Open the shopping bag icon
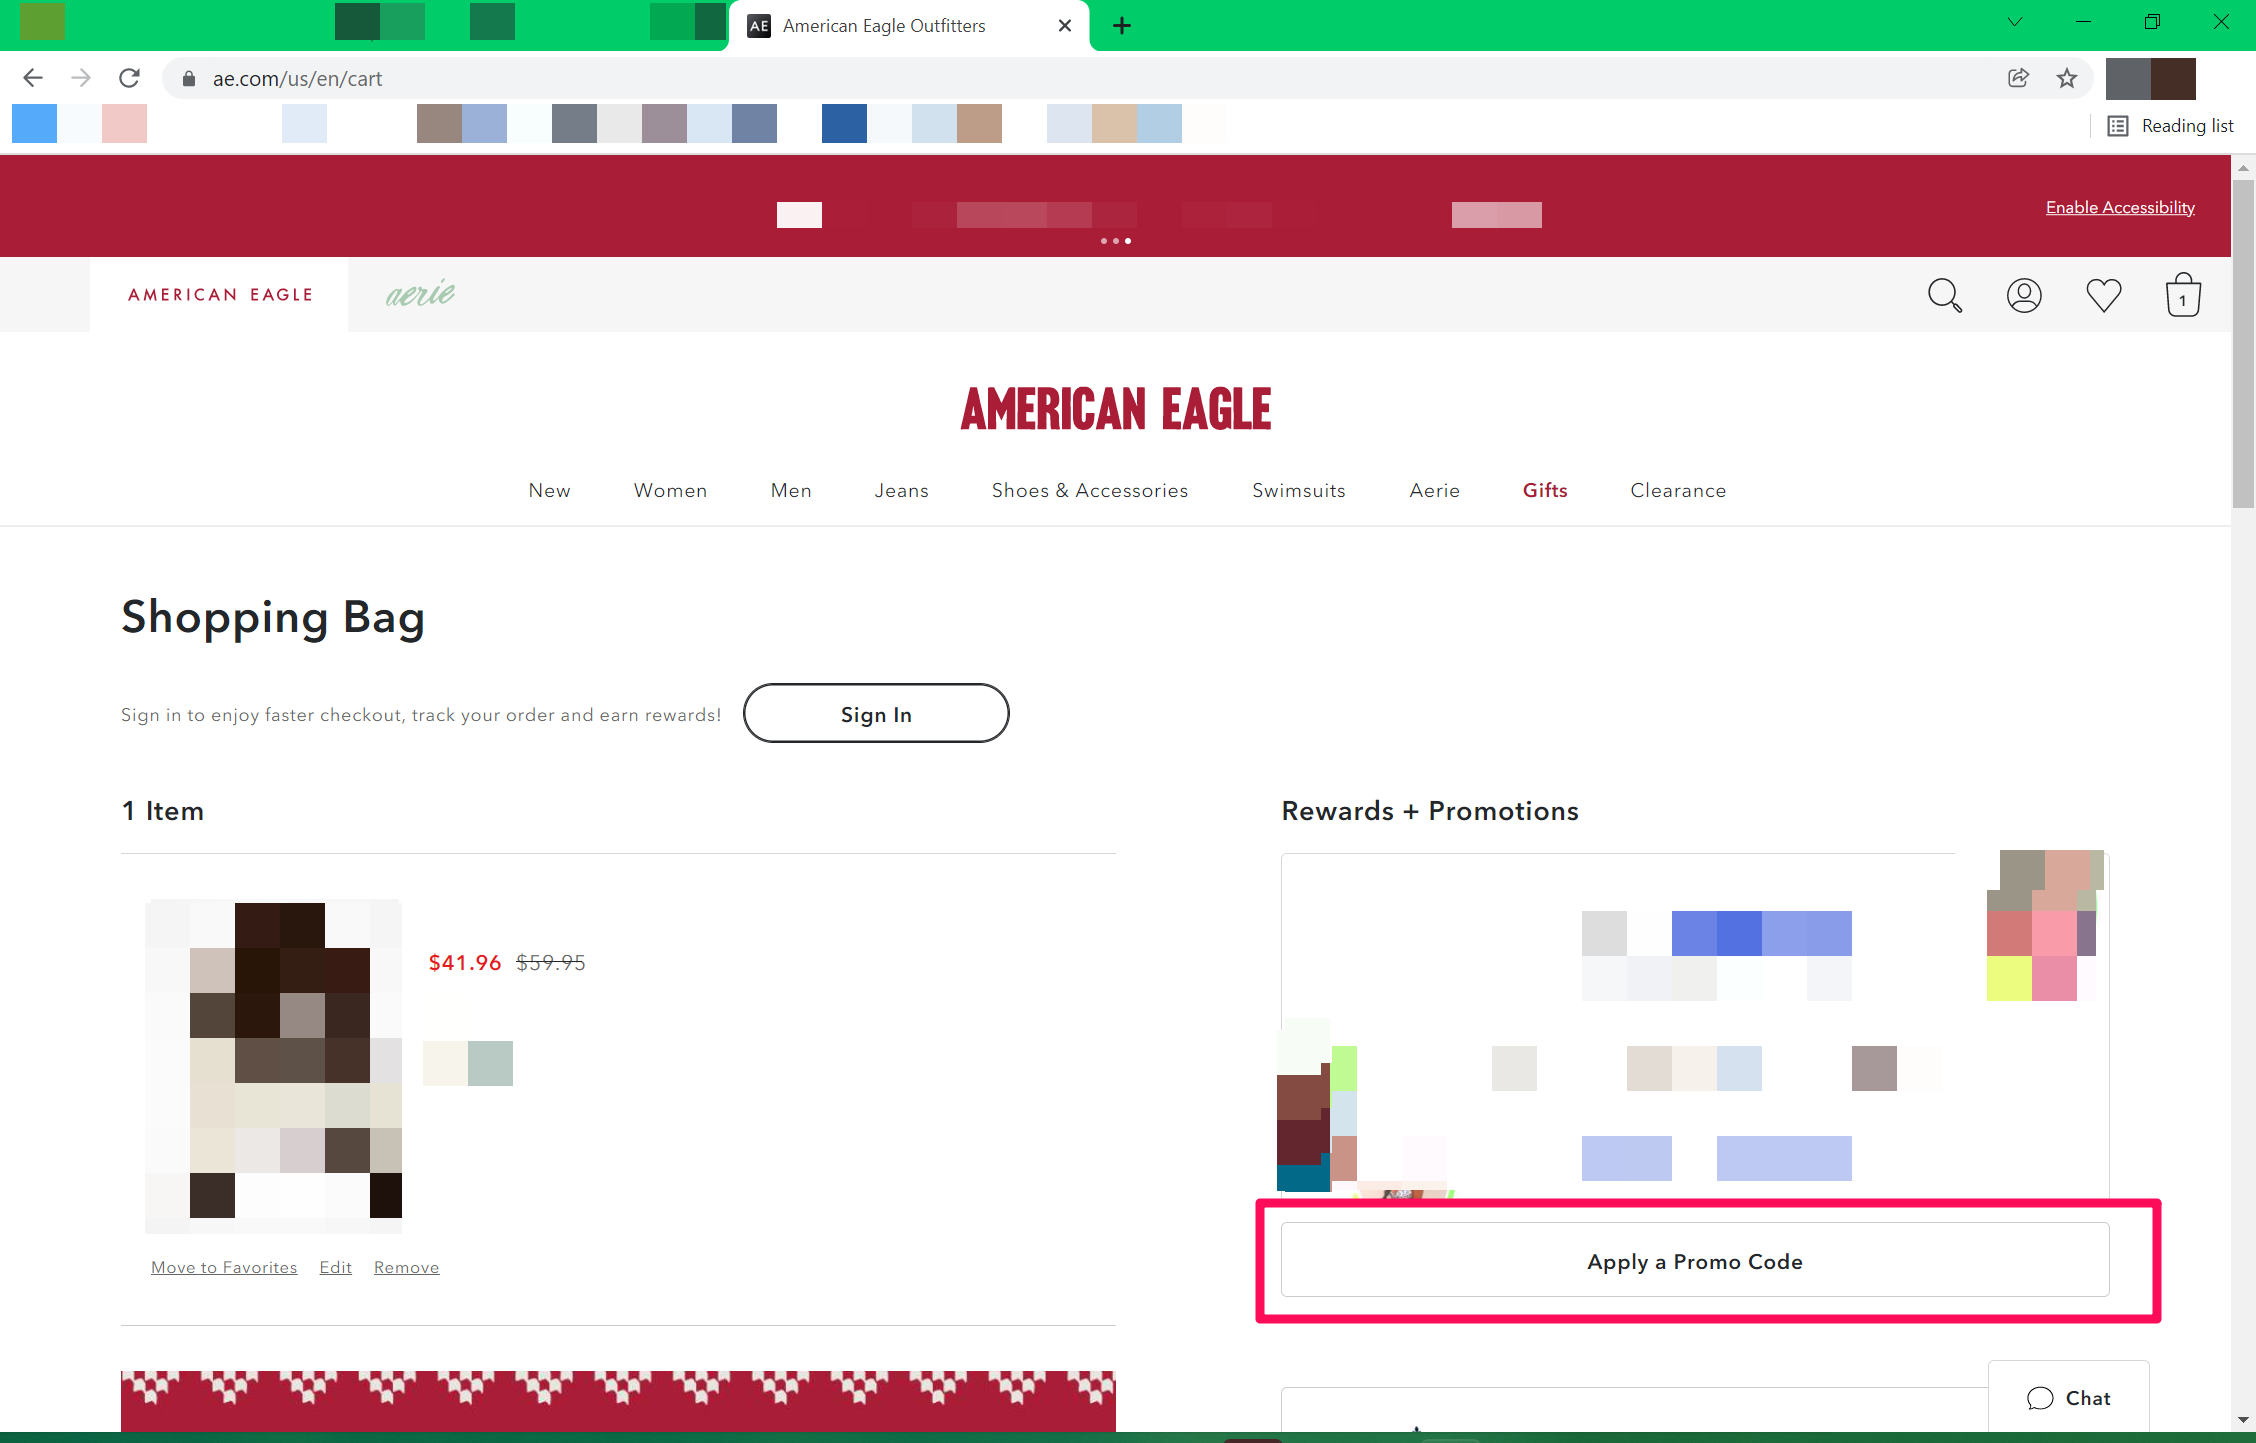 2183,295
